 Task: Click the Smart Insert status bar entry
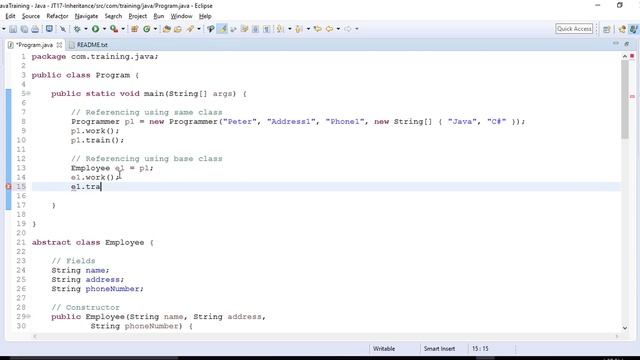[439, 349]
